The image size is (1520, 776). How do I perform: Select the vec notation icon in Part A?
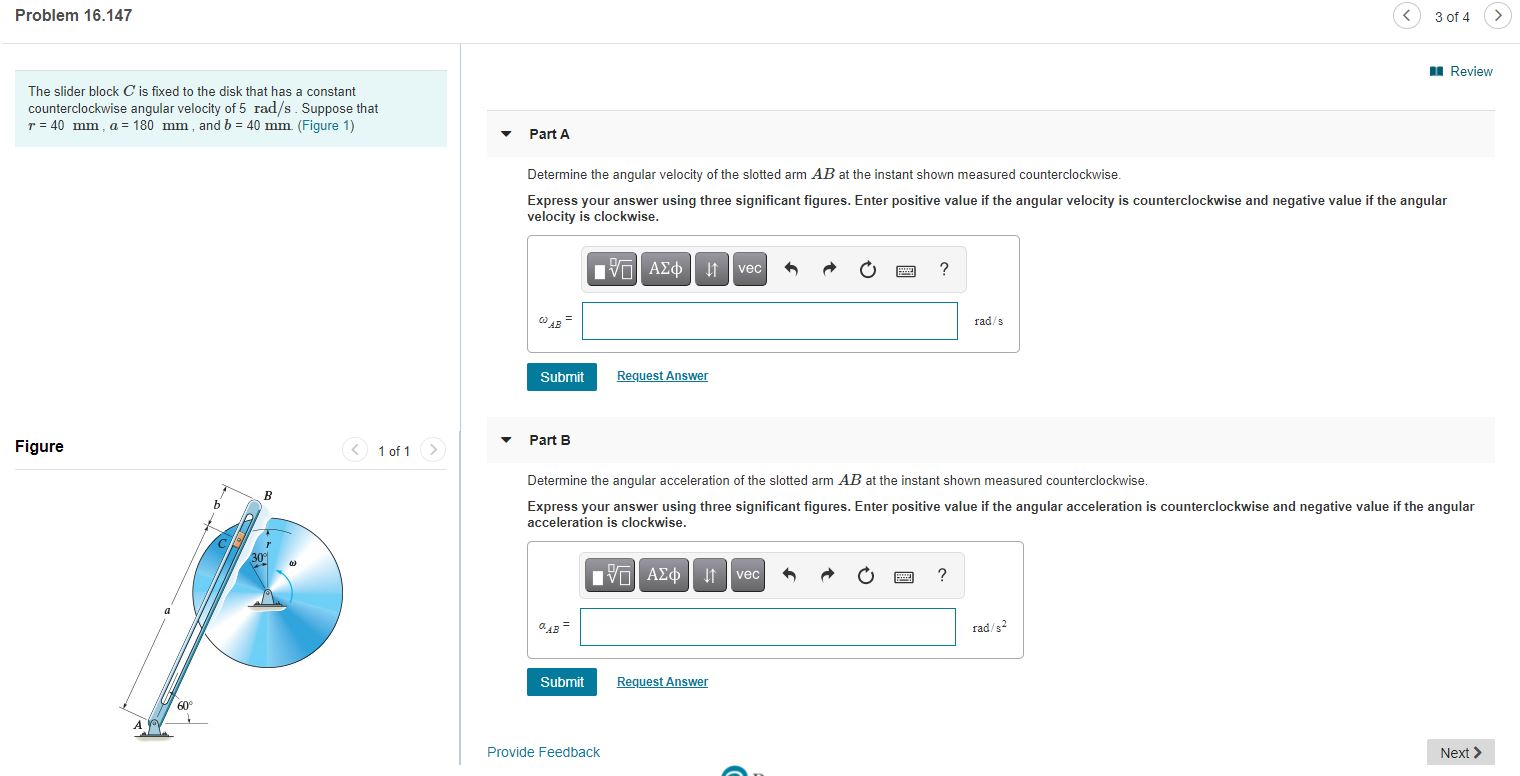748,268
